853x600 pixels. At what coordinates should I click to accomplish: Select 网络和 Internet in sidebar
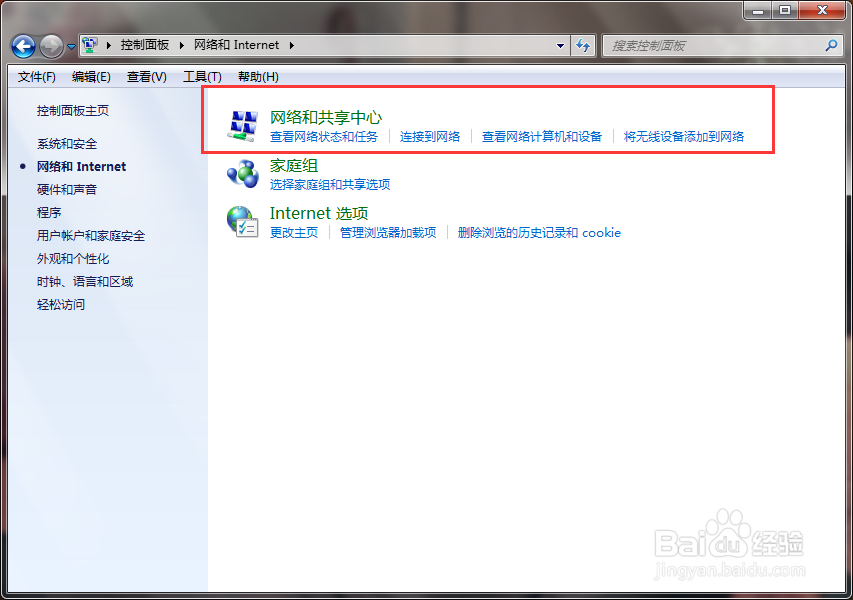pyautogui.click(x=81, y=166)
